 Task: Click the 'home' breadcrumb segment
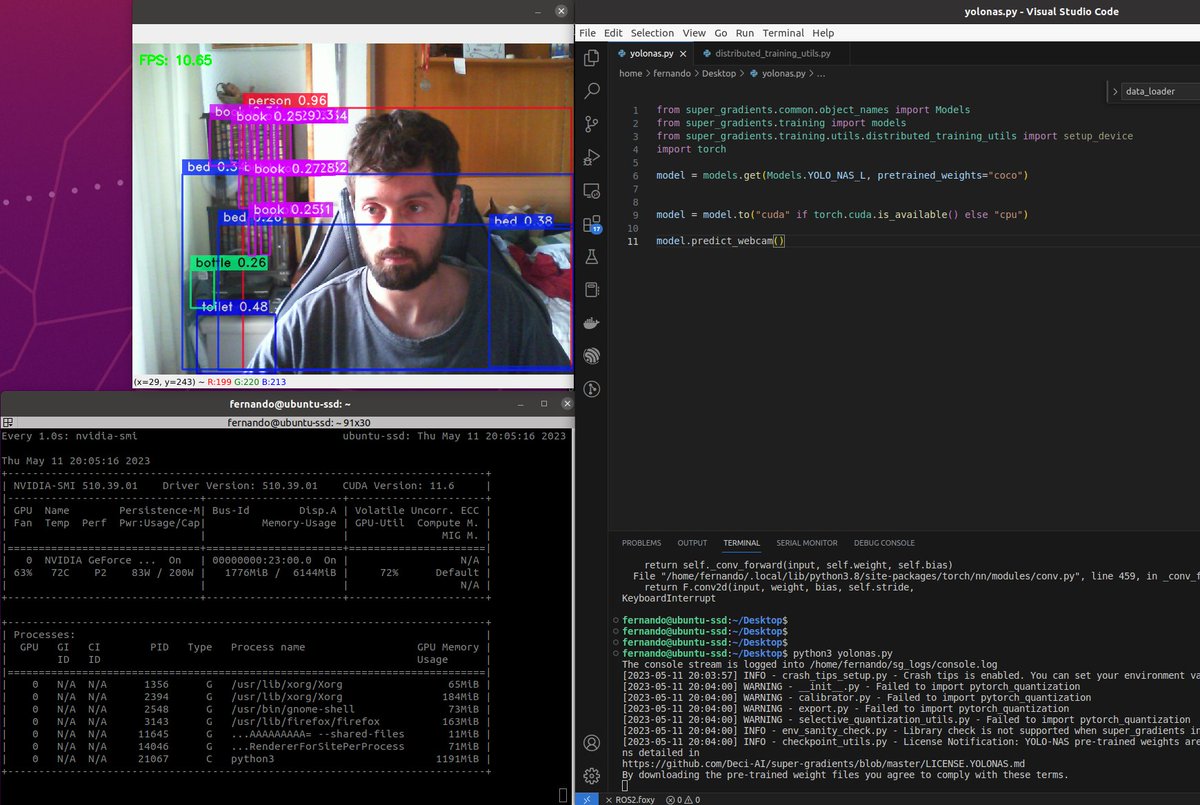pos(630,73)
